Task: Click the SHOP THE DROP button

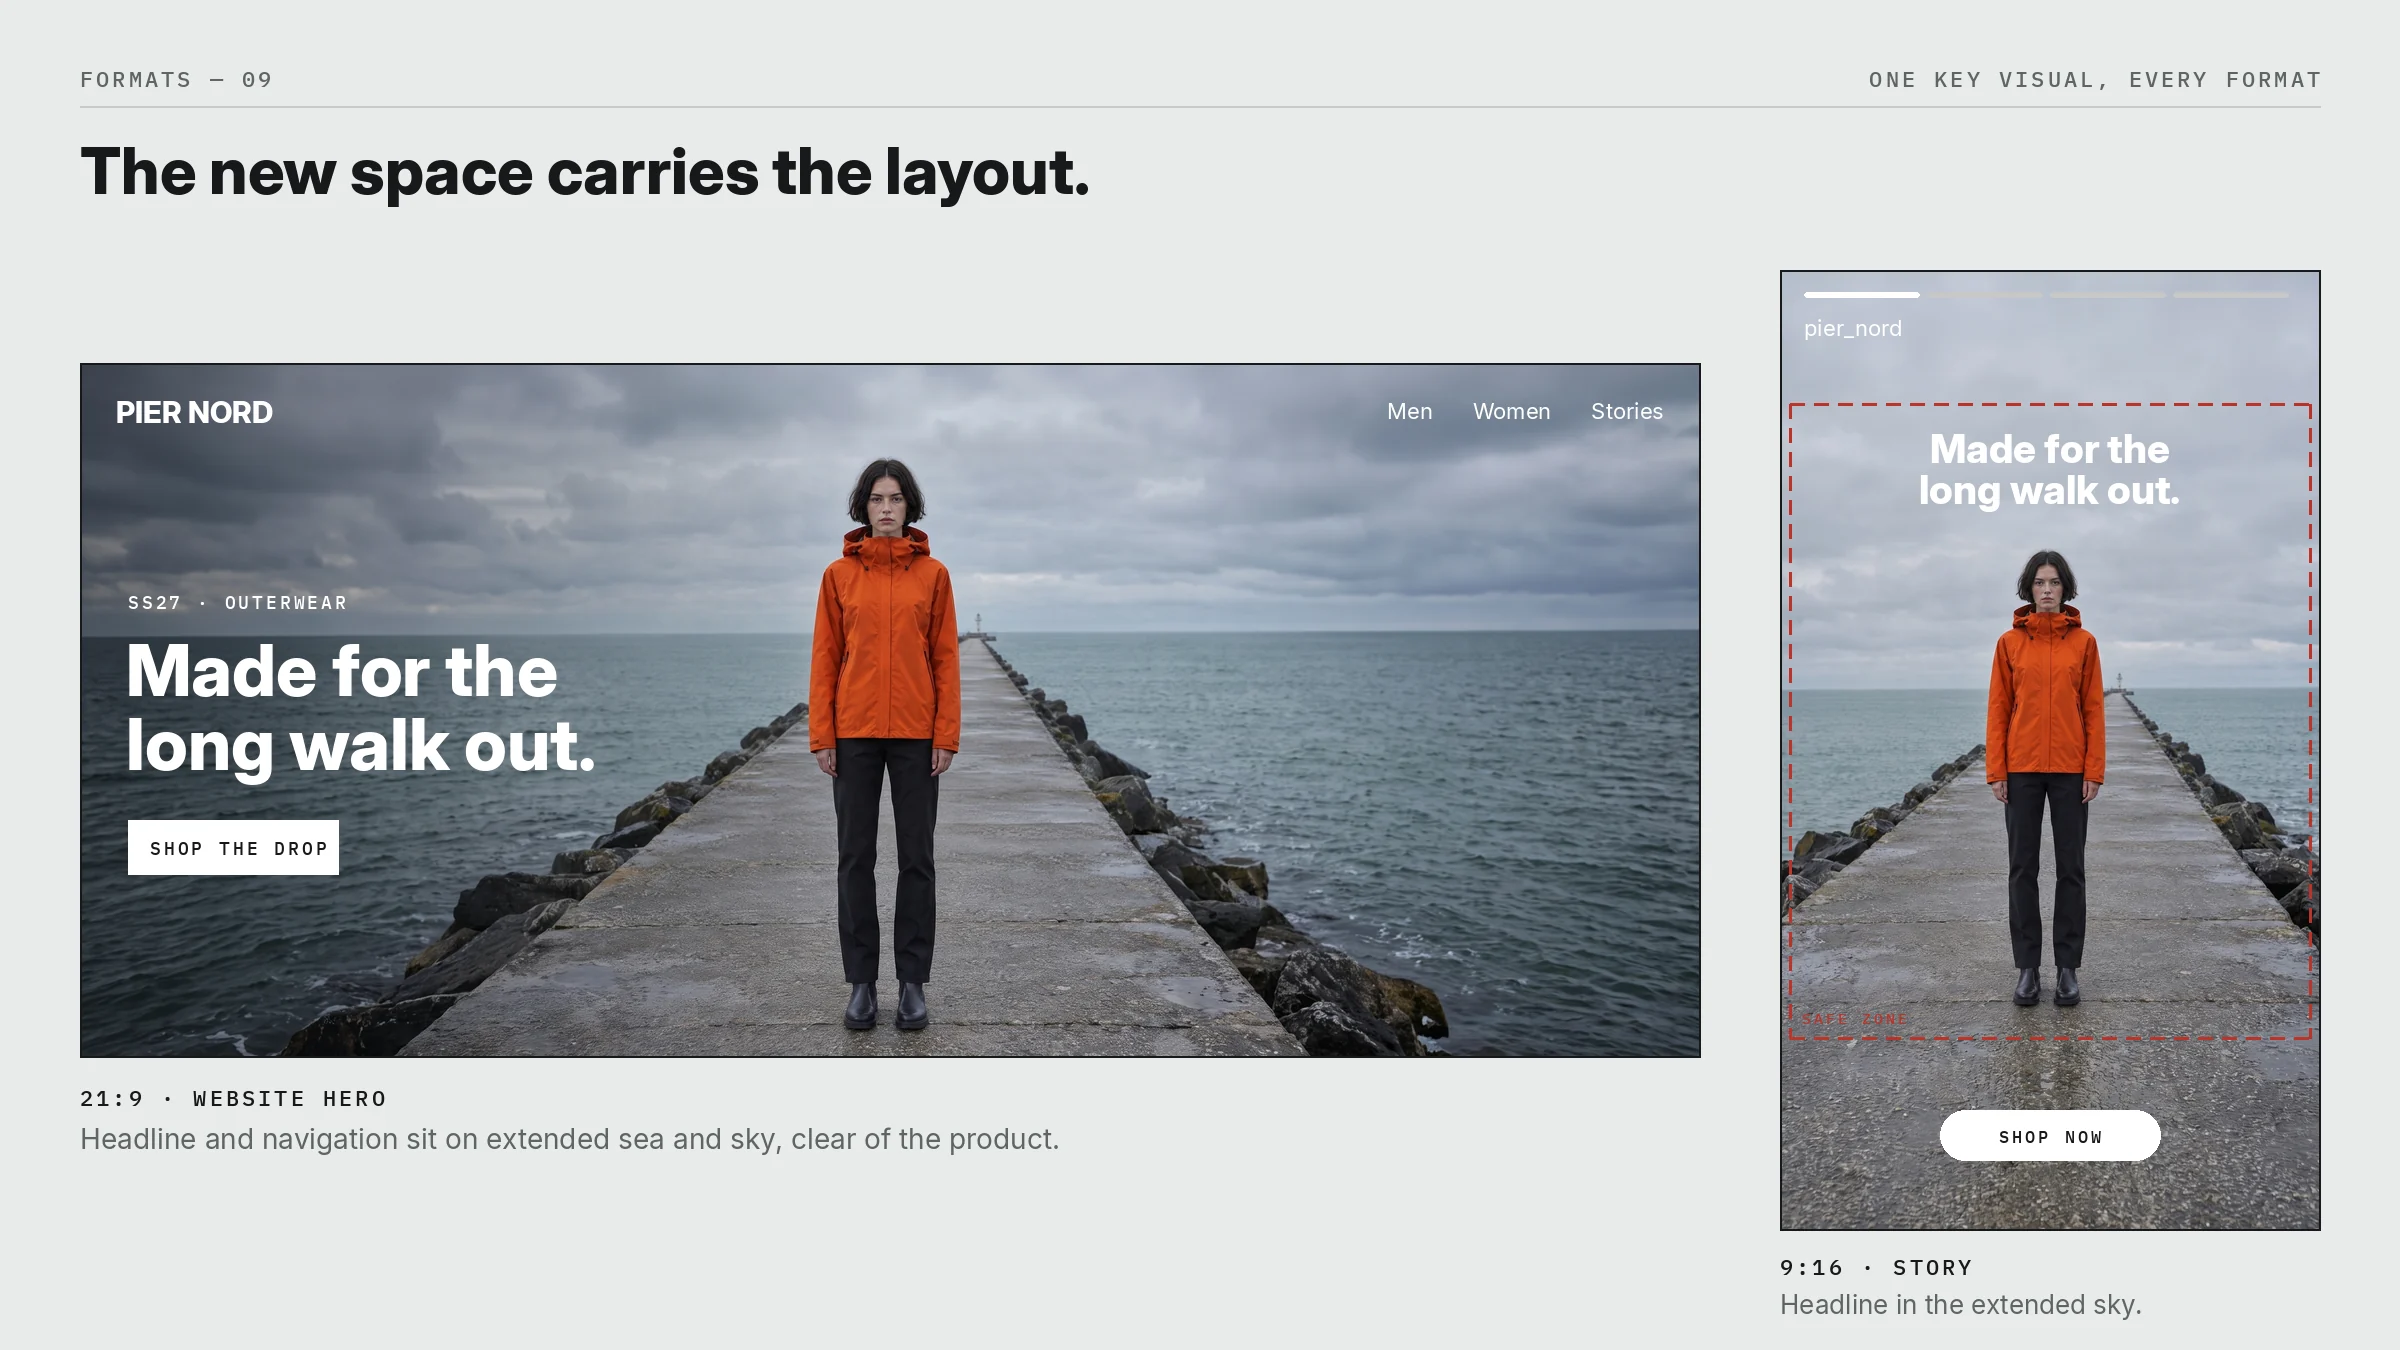Action: click(x=233, y=848)
